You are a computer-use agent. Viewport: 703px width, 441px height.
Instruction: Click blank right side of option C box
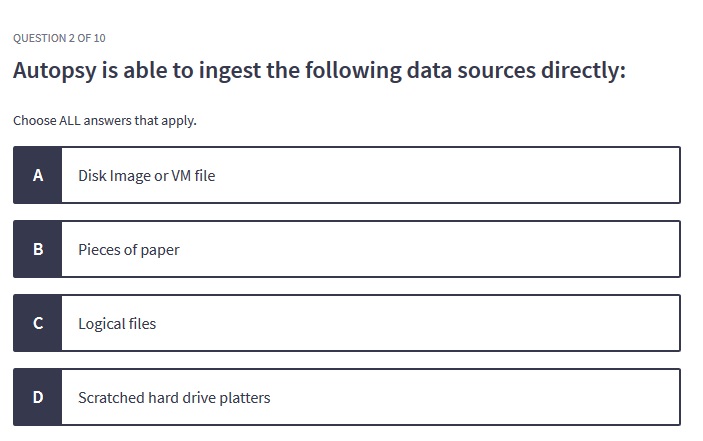click(520, 323)
